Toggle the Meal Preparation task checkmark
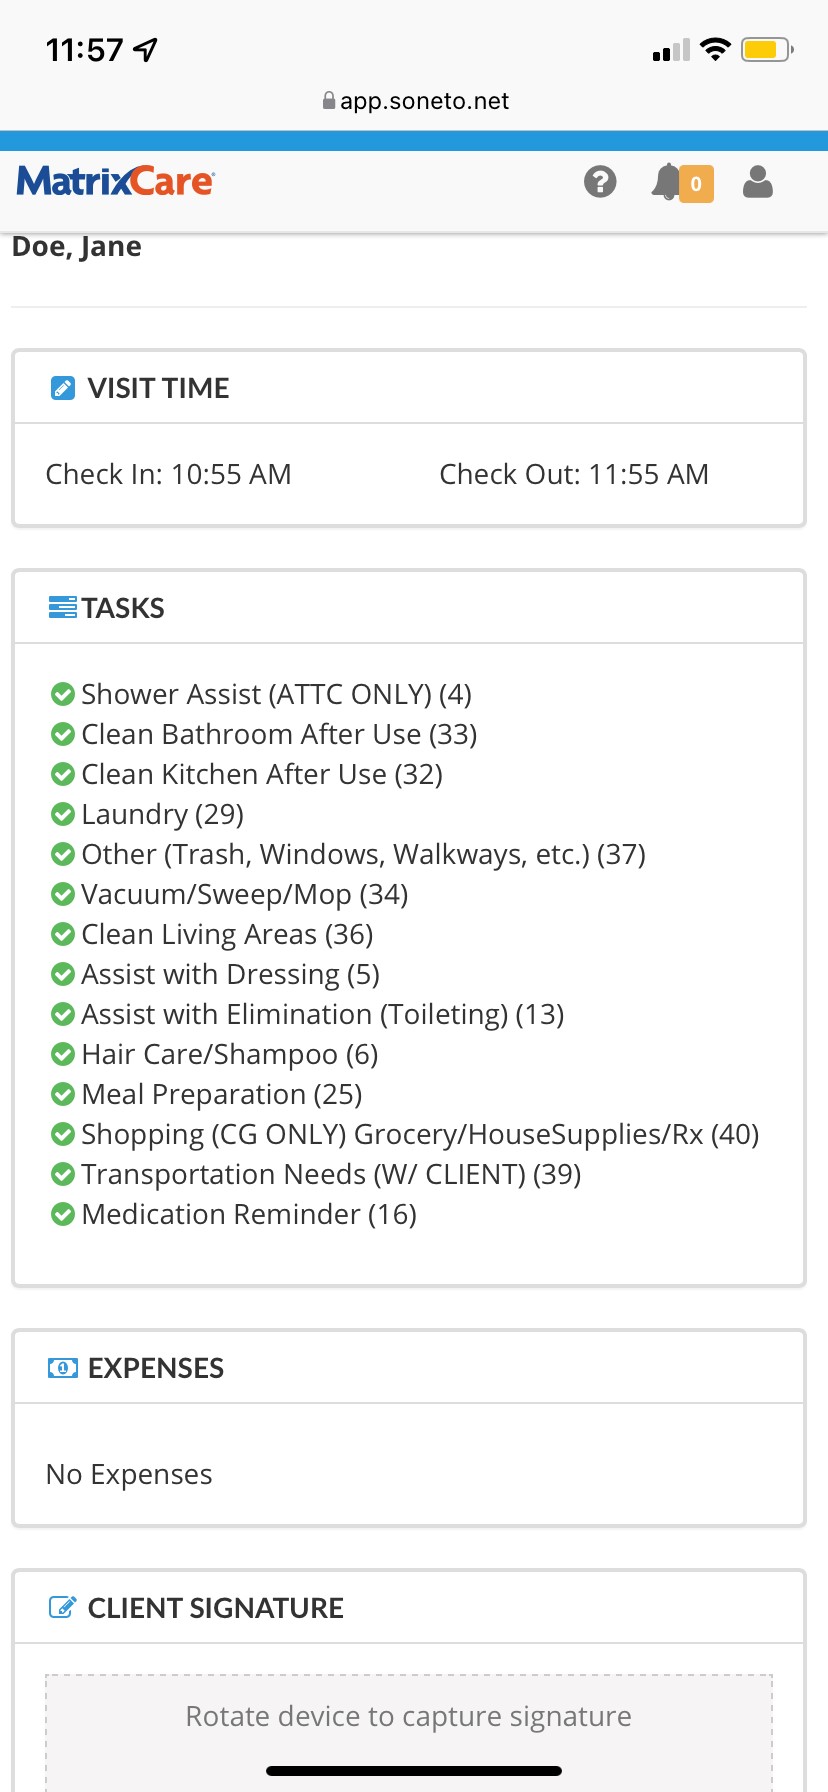This screenshot has height=1792, width=828. 63,1094
